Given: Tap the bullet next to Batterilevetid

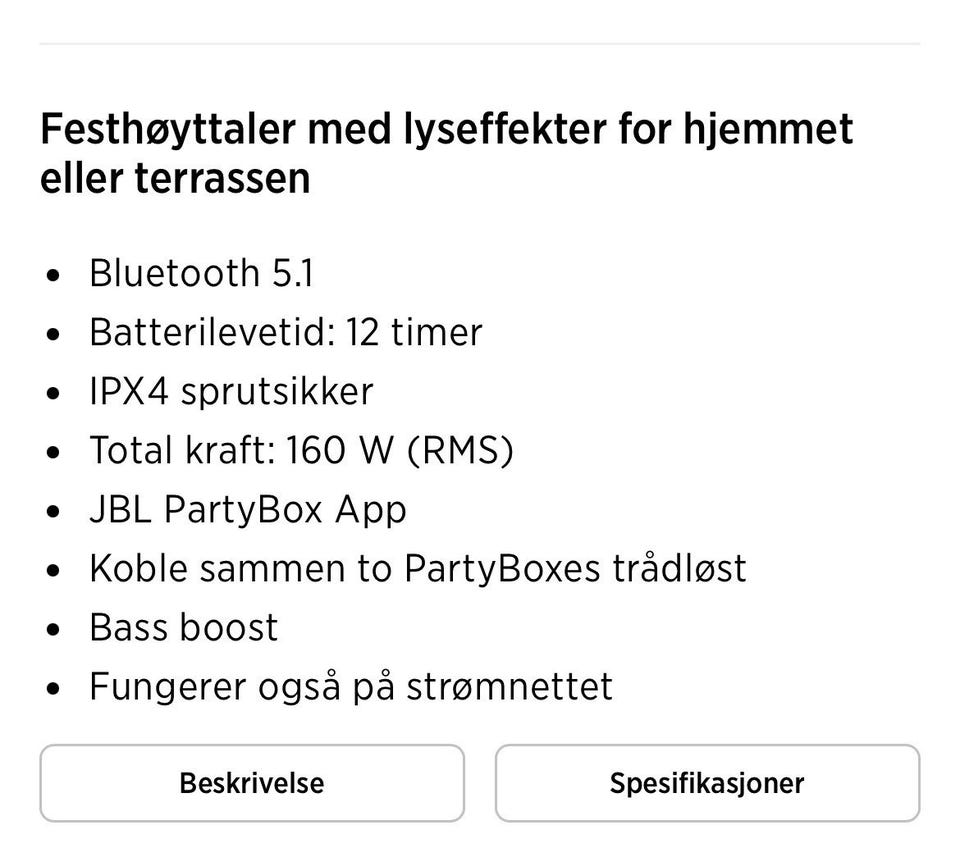Looking at the screenshot, I should [x=54, y=334].
